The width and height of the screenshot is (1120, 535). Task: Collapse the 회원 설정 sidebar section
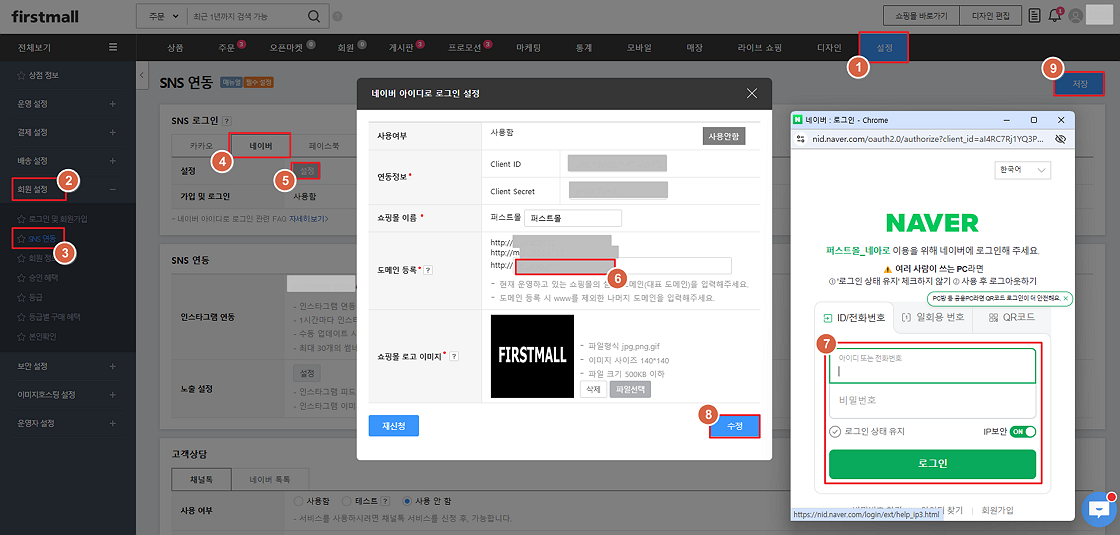(113, 190)
